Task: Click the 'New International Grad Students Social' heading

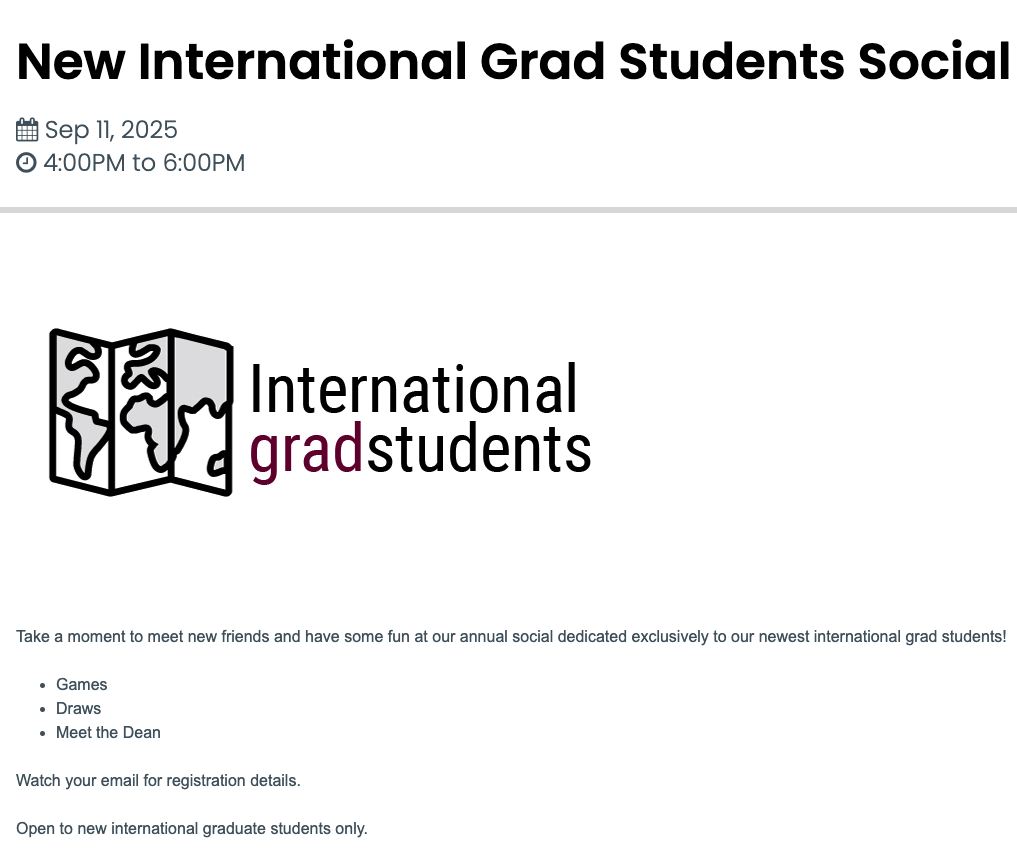Action: click(x=513, y=62)
